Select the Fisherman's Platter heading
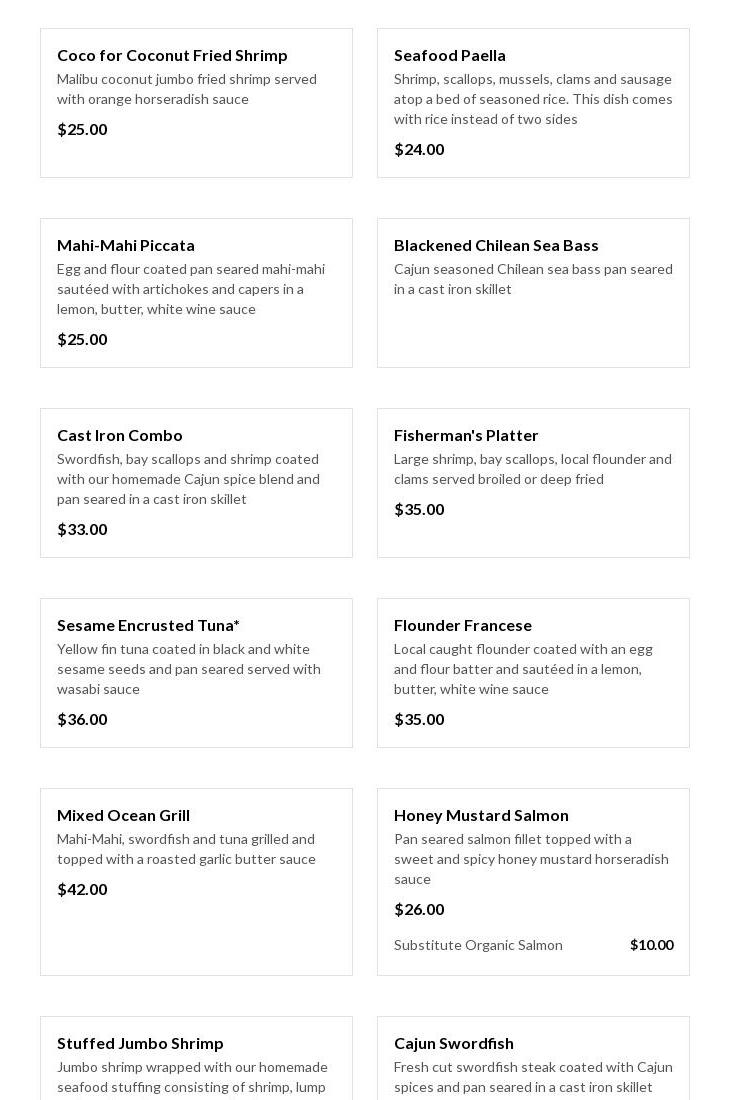 click(x=466, y=435)
